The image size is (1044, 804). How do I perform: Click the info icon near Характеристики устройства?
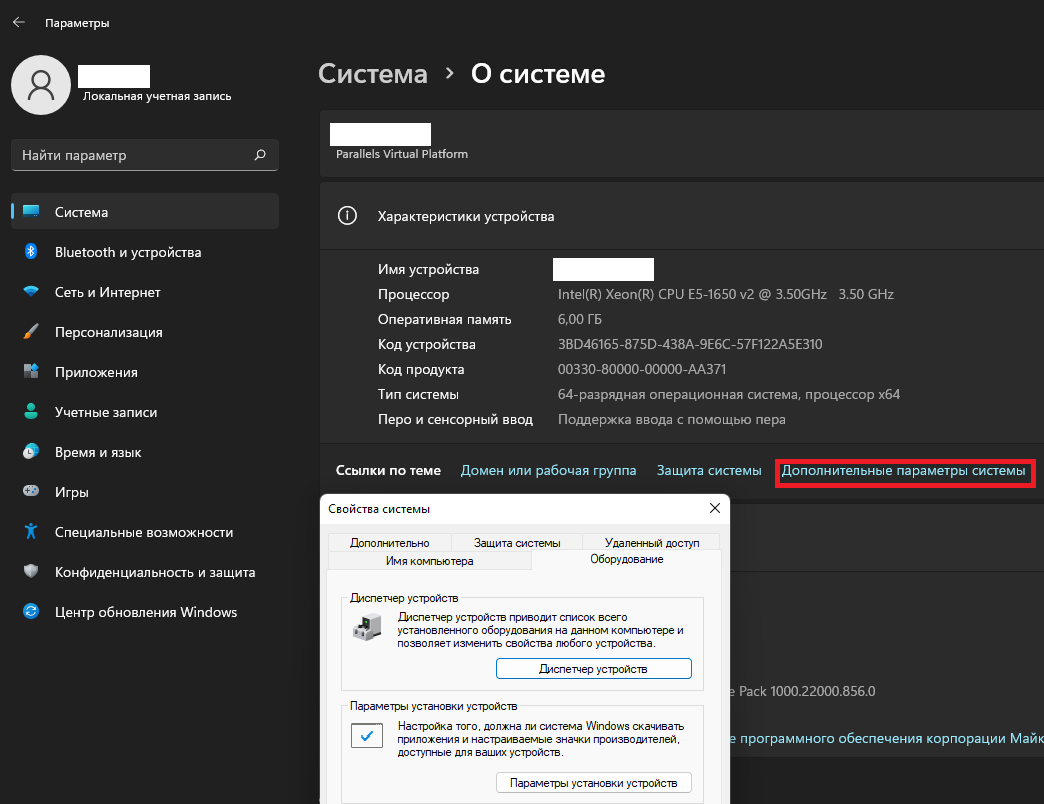tap(346, 216)
